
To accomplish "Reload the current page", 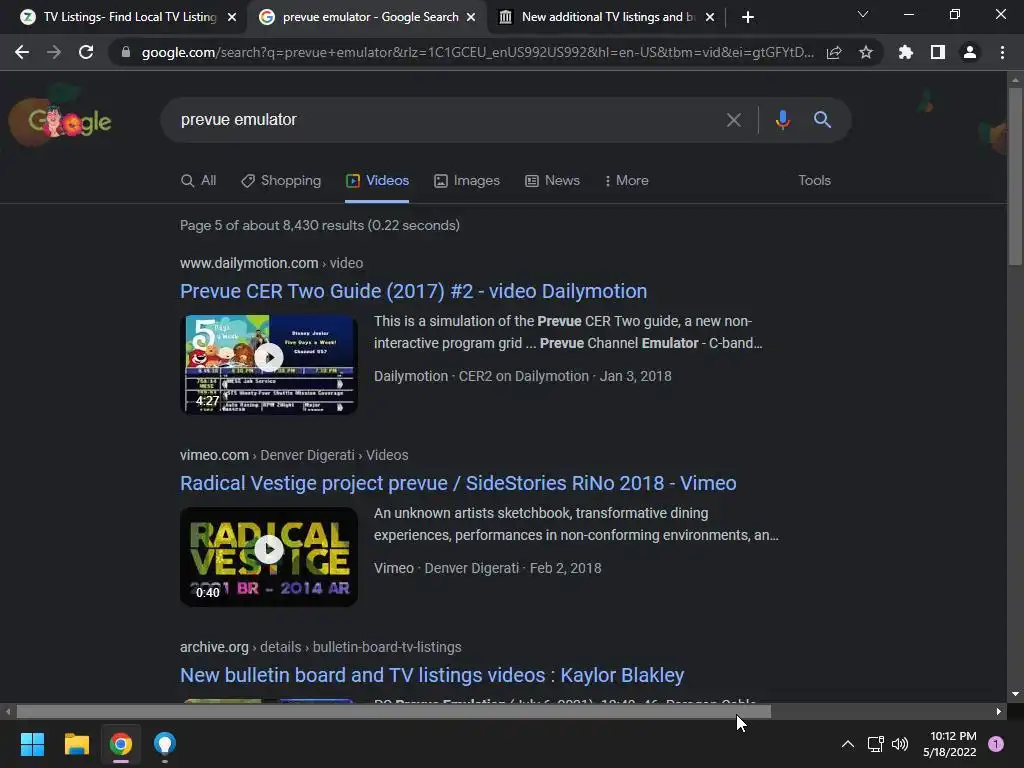I will 86,52.
